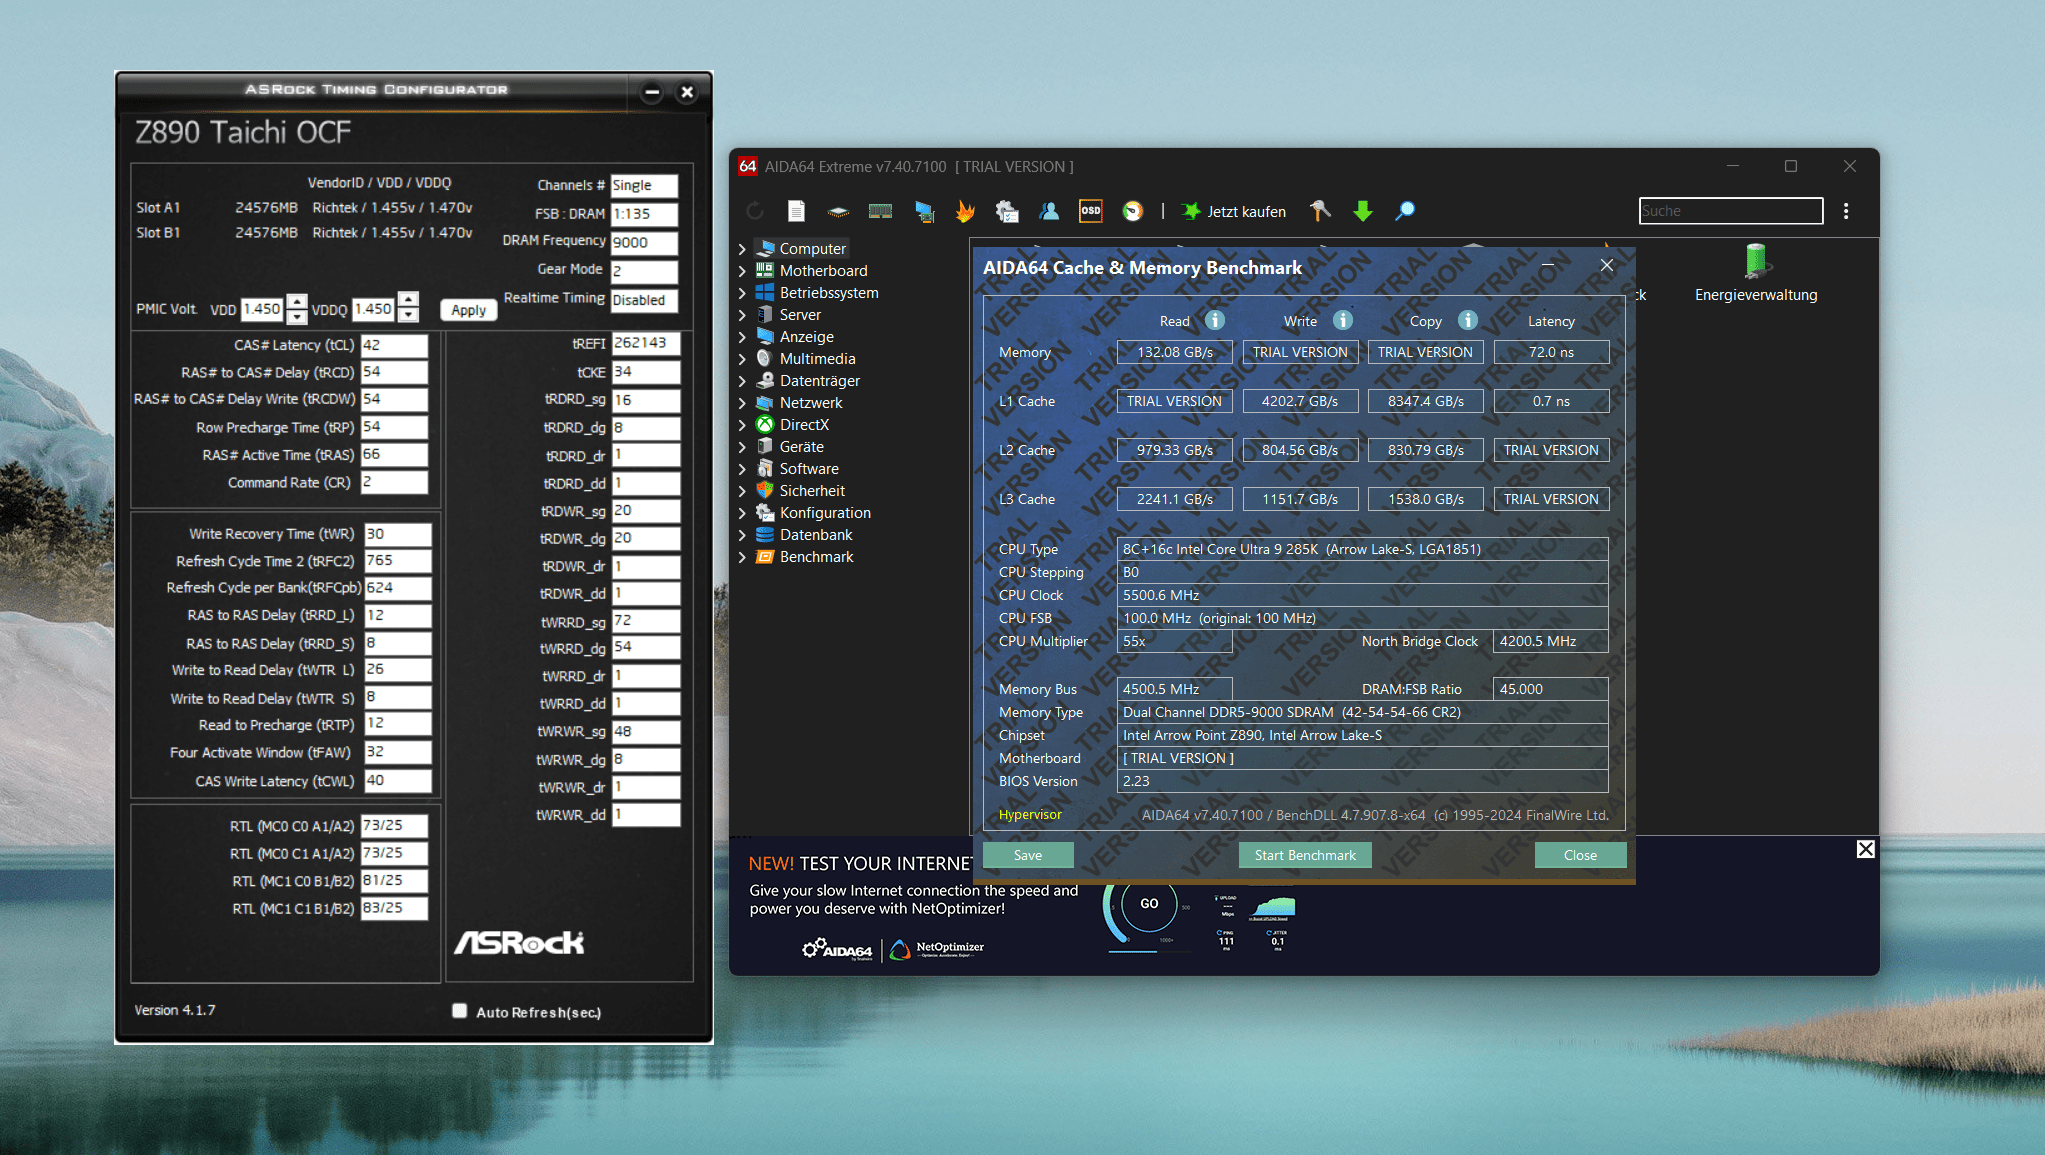Click the Refresh icon in AIDA64 toolbar
The image size is (2045, 1155).
pos(755,211)
